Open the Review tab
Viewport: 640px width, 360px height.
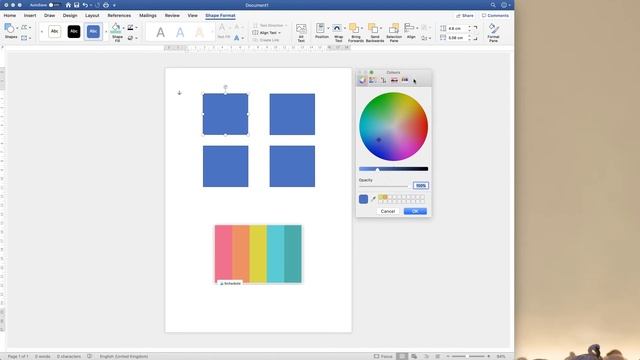(x=172, y=16)
